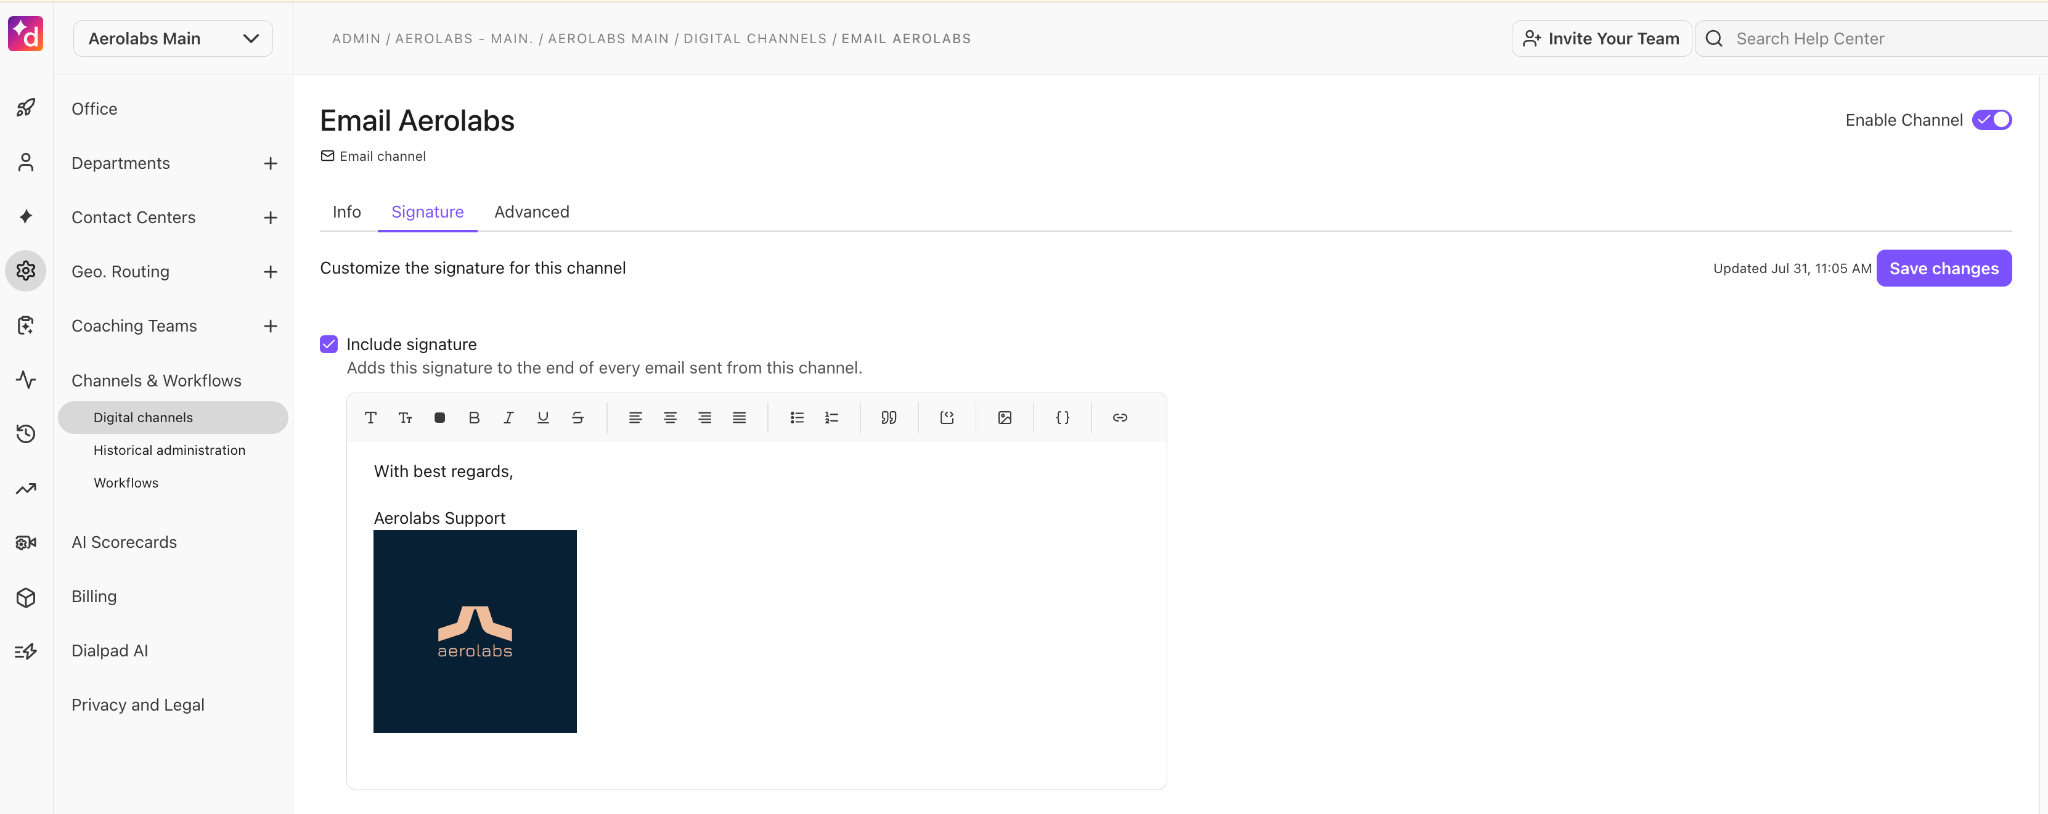This screenshot has height=814, width=2048.
Task: Align signature text right
Action: click(x=705, y=418)
